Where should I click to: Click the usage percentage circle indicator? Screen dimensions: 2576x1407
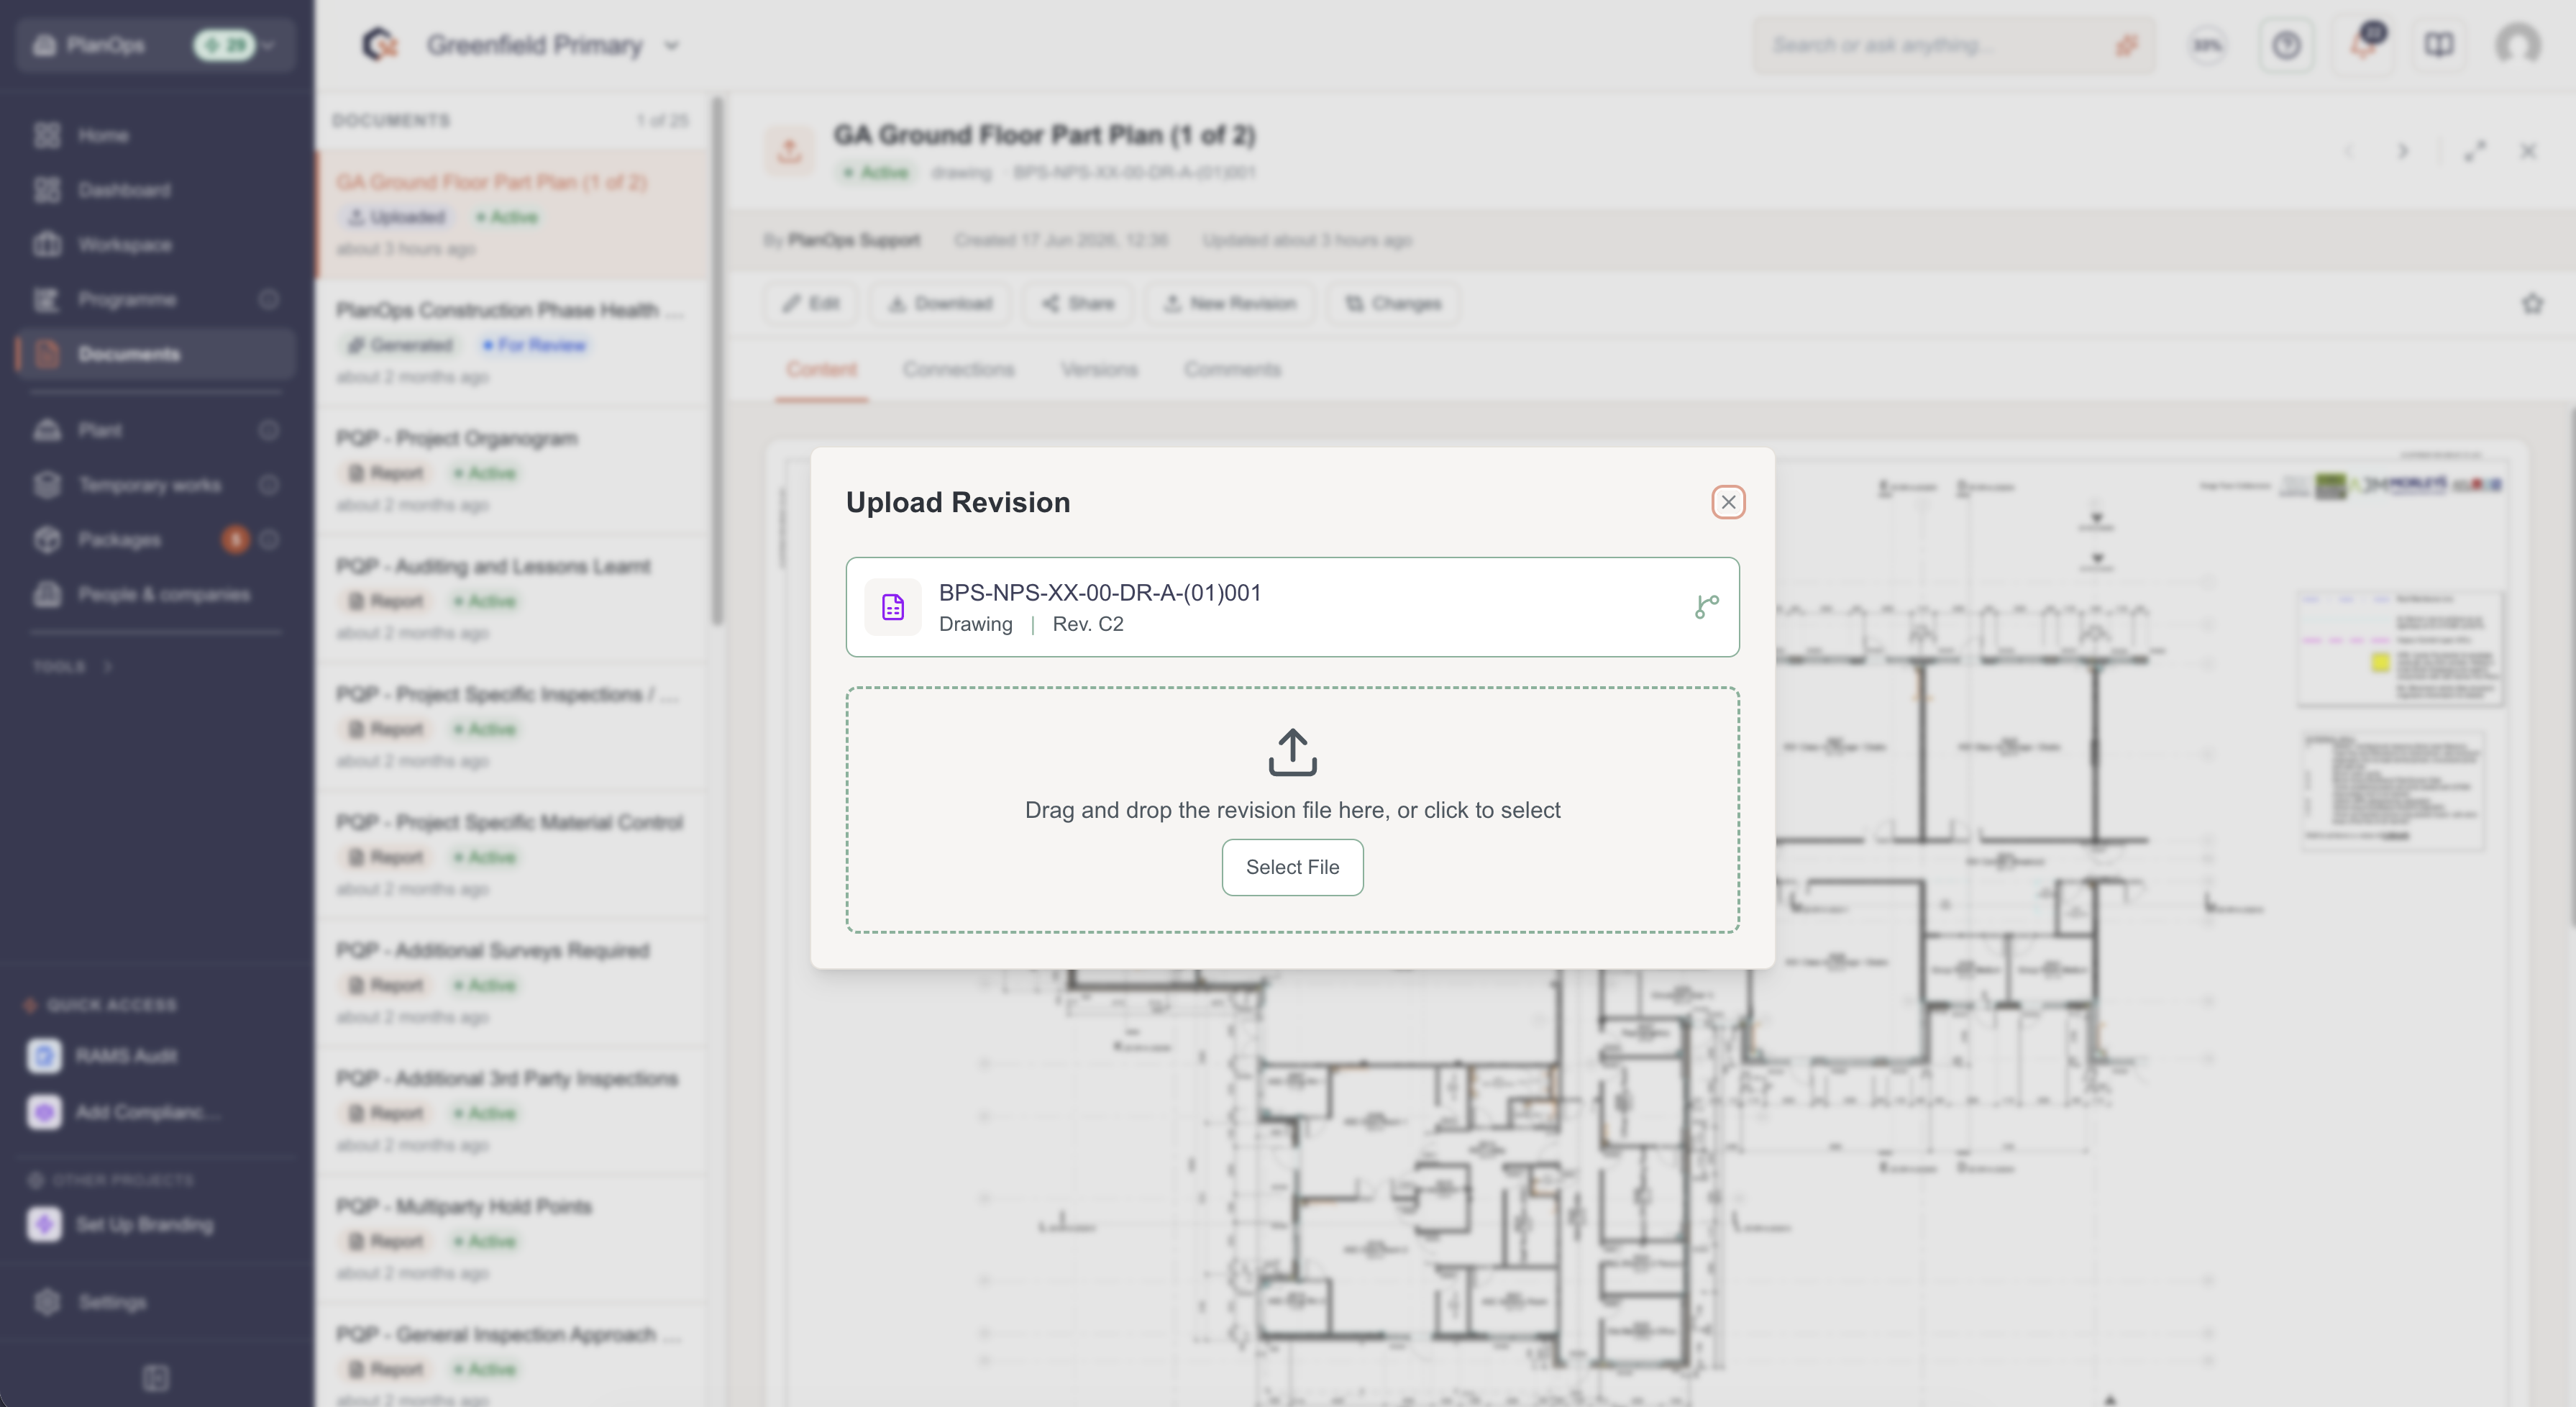point(2208,45)
